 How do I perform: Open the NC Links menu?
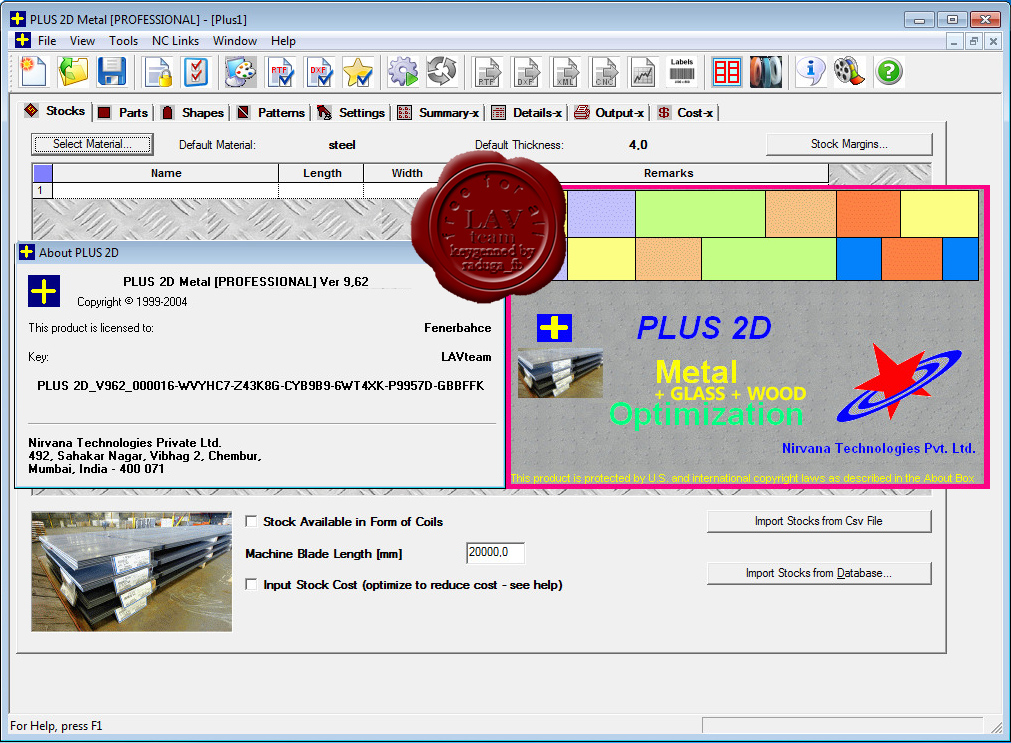(x=175, y=41)
